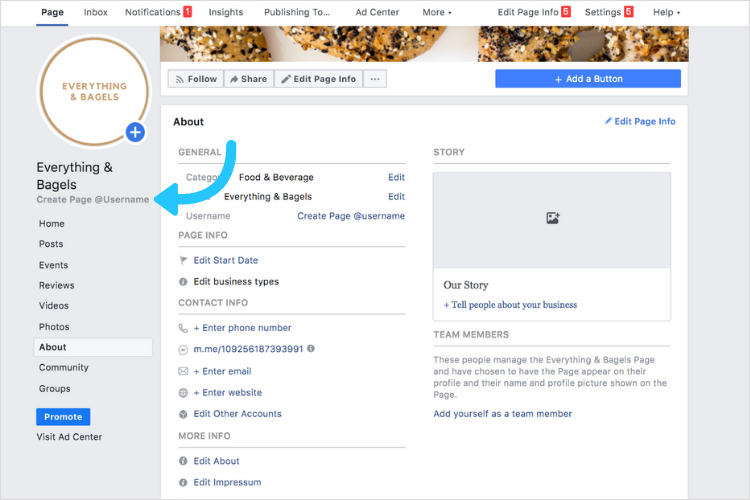Open Reviews in the left sidebar
Screen dimensions: 750x500
(56, 286)
